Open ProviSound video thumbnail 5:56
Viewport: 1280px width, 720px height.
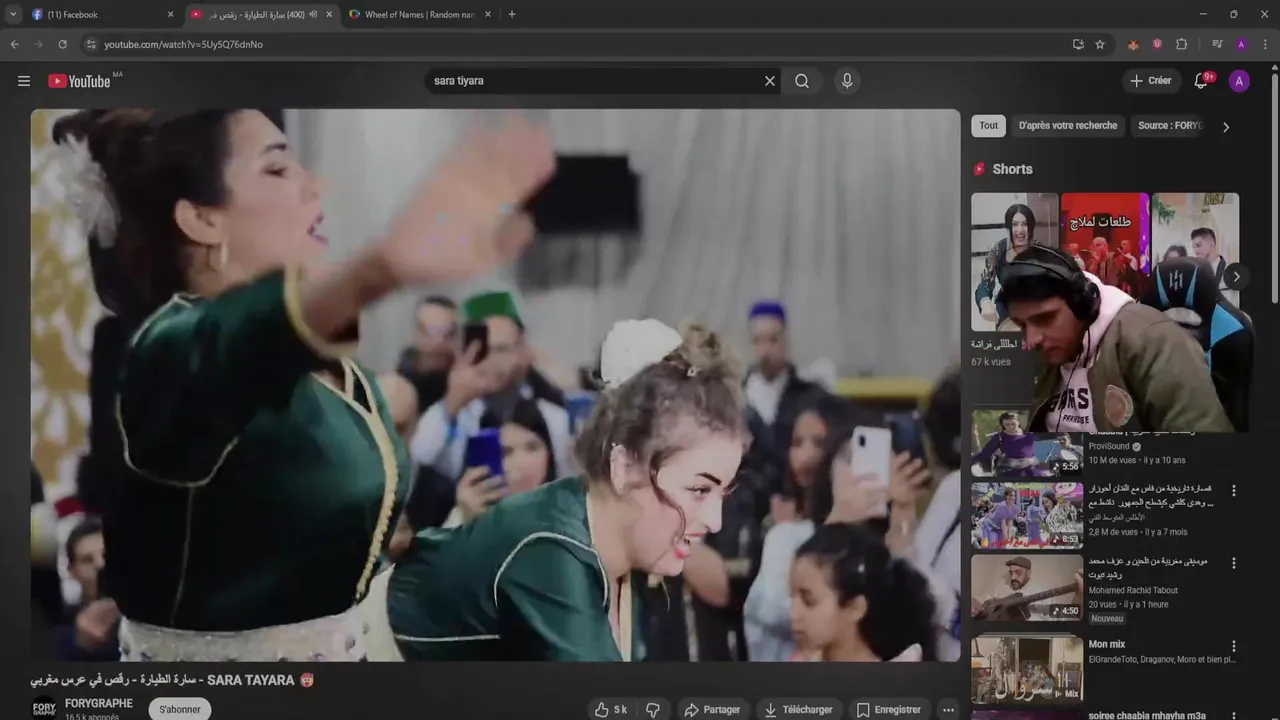tap(1027, 443)
